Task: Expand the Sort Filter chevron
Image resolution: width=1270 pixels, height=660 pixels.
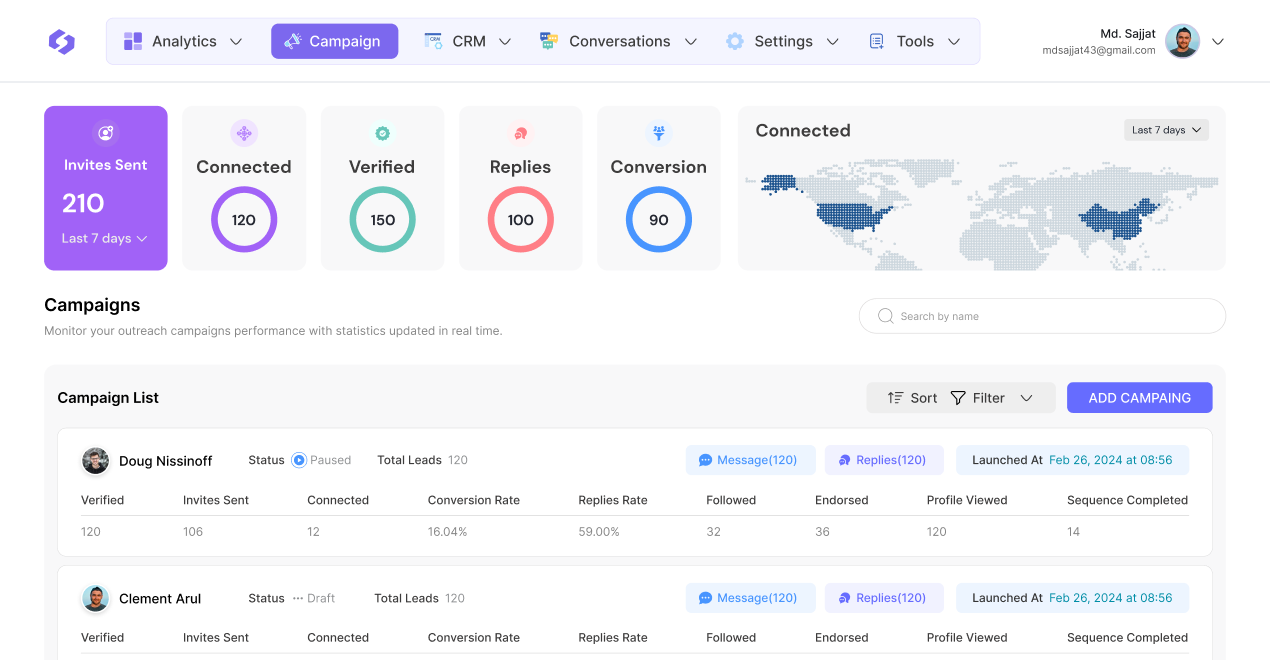Action: [x=1026, y=398]
